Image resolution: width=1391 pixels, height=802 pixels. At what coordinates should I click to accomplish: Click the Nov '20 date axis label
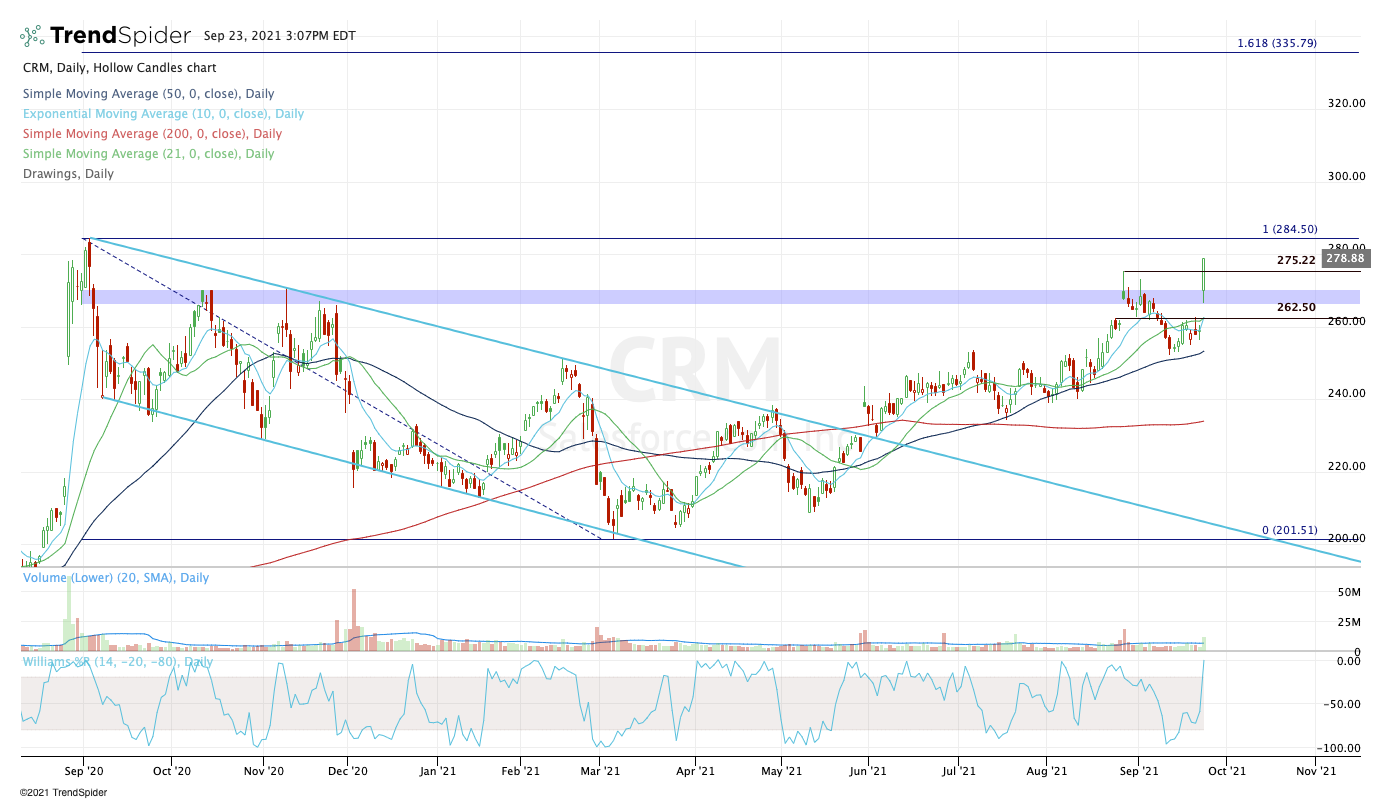coord(264,771)
